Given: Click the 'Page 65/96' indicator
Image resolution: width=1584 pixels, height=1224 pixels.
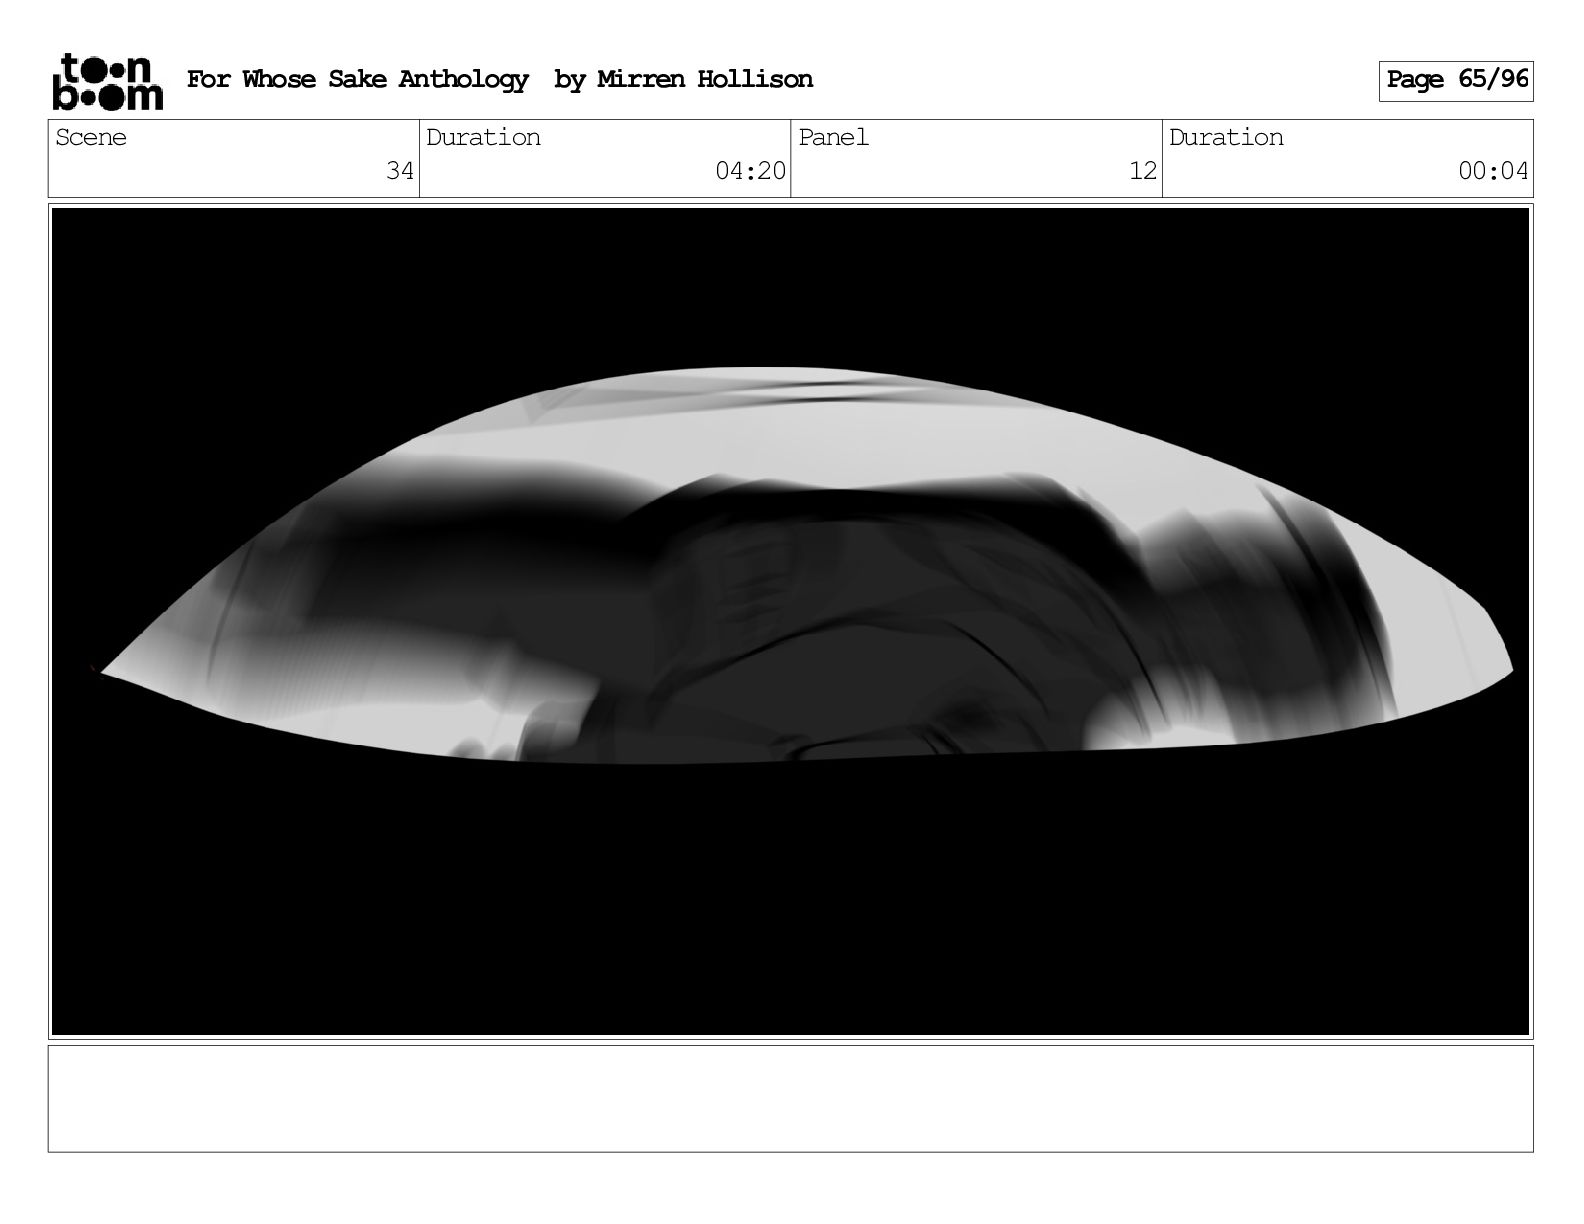Looking at the screenshot, I should click(1456, 80).
